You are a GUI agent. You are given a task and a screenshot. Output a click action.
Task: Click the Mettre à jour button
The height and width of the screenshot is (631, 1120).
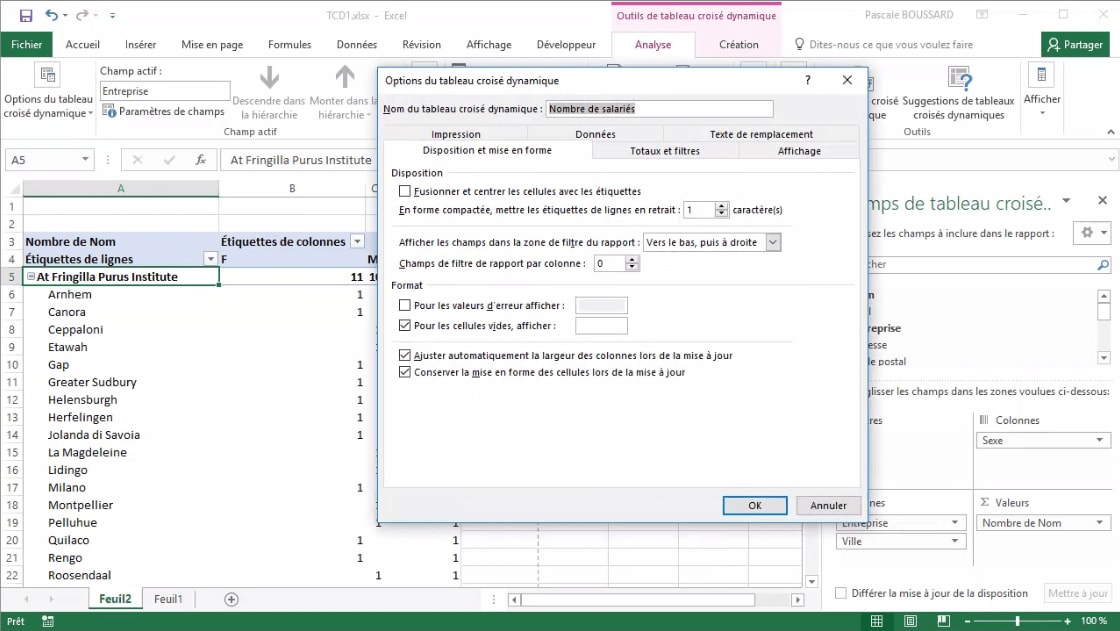pyautogui.click(x=1078, y=593)
